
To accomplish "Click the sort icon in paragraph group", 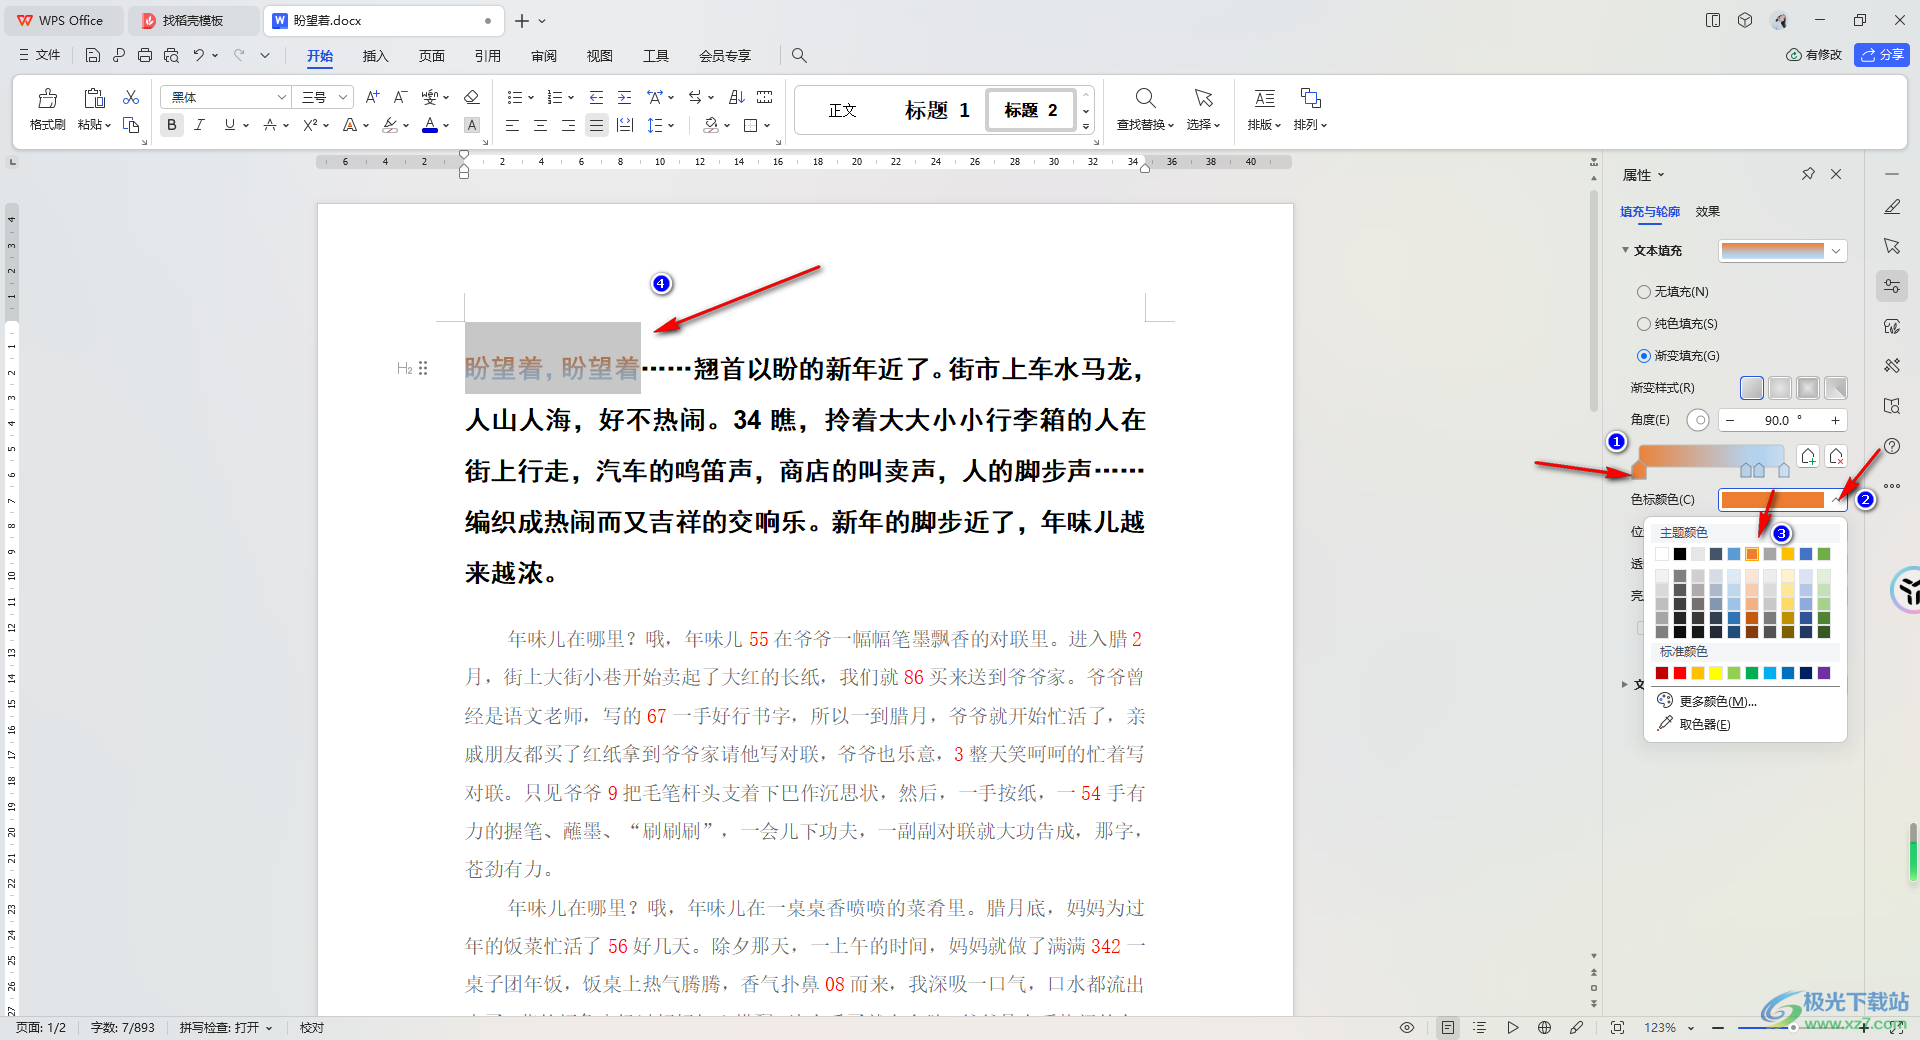I will point(737,97).
